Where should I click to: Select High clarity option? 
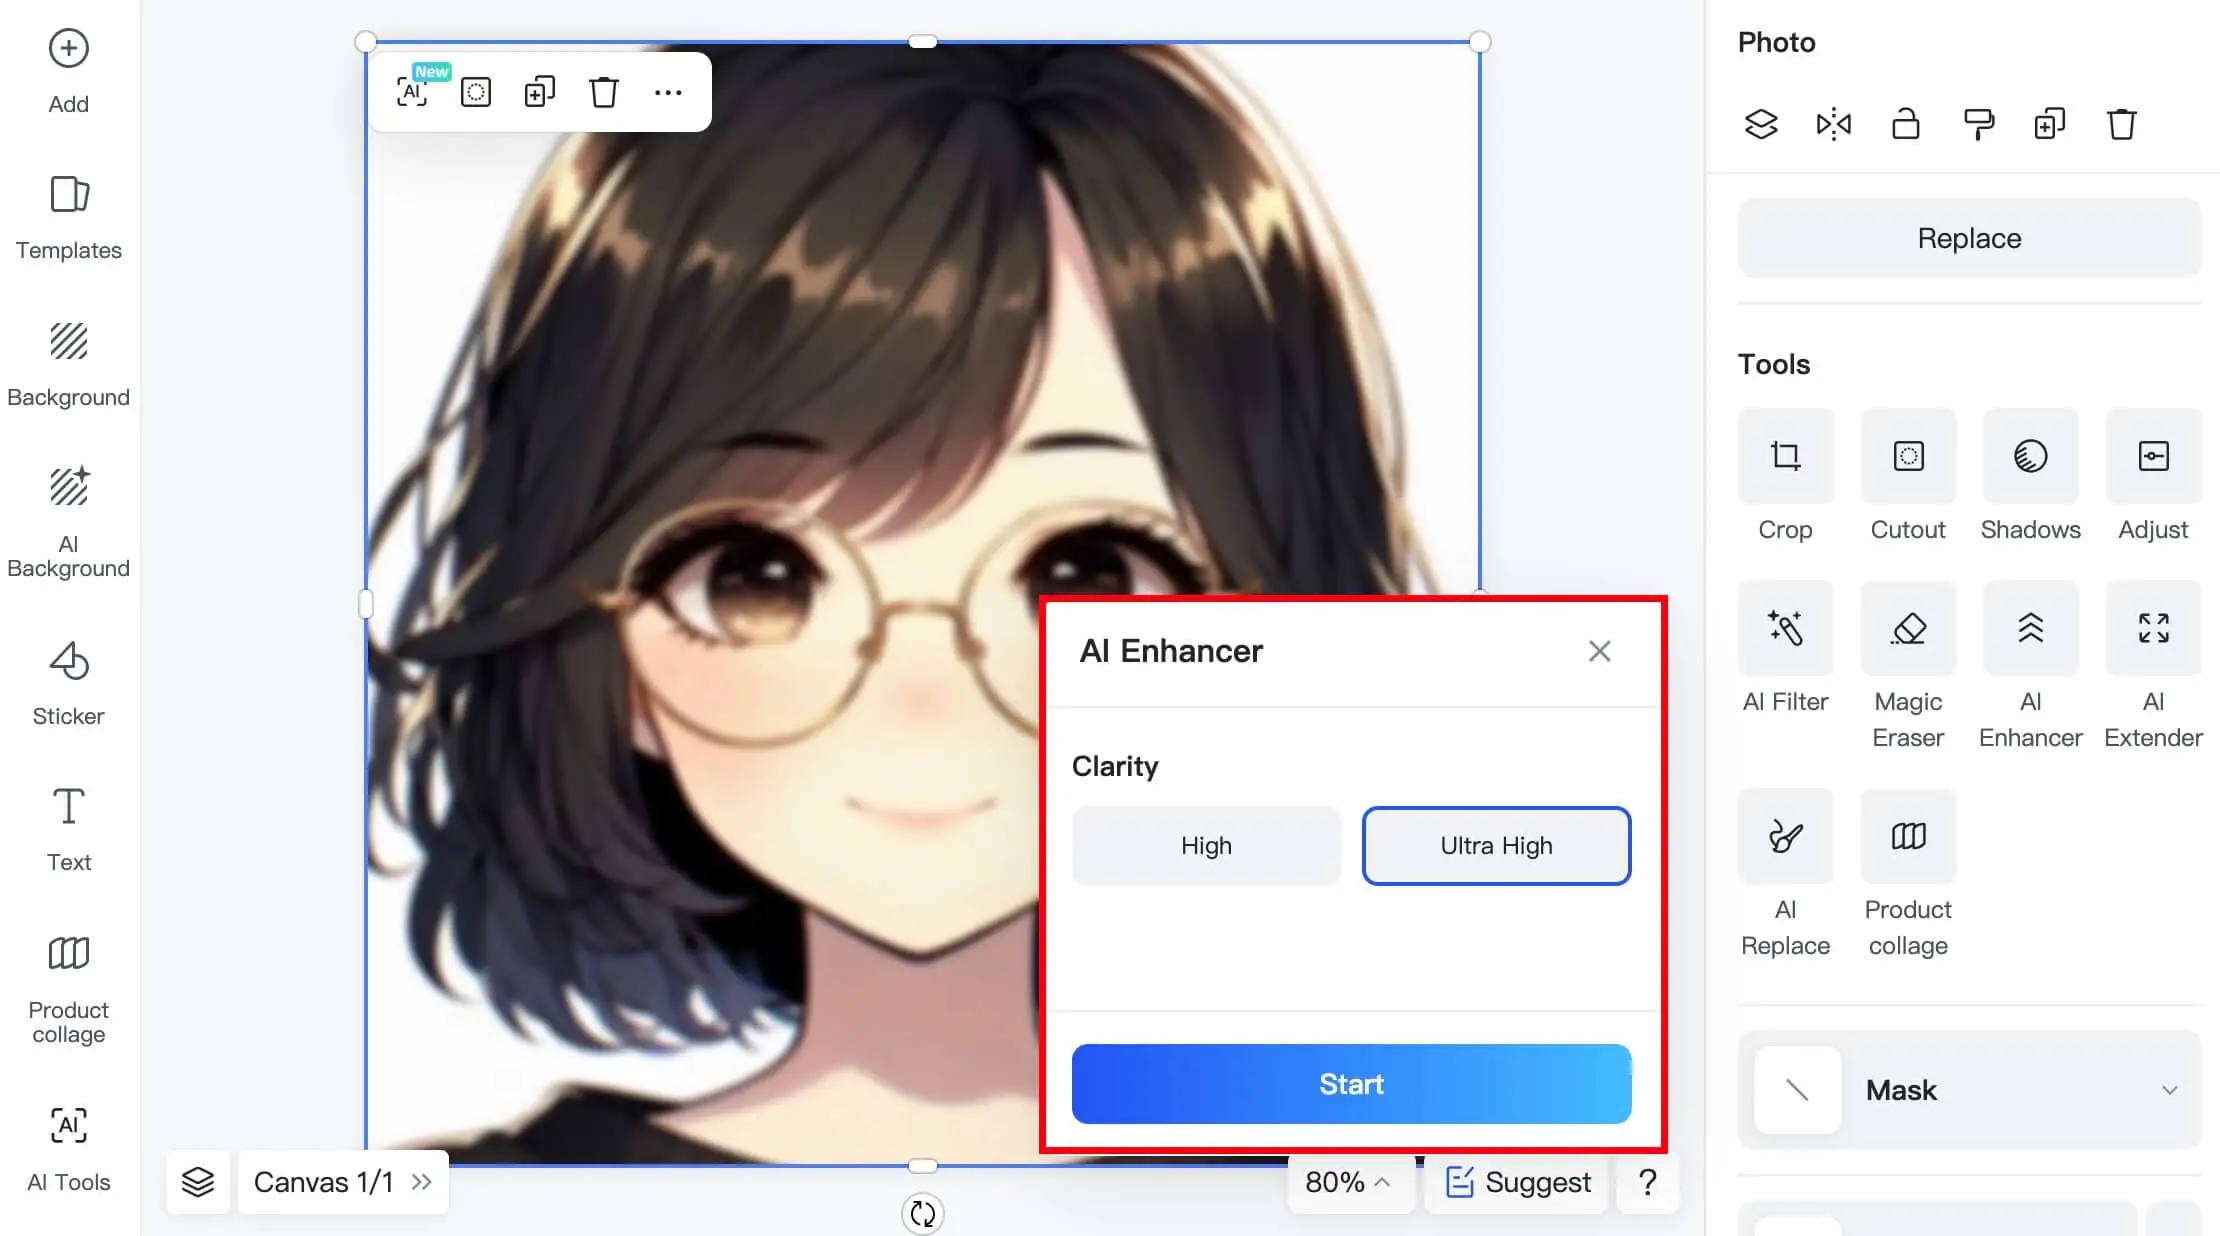pos(1207,845)
